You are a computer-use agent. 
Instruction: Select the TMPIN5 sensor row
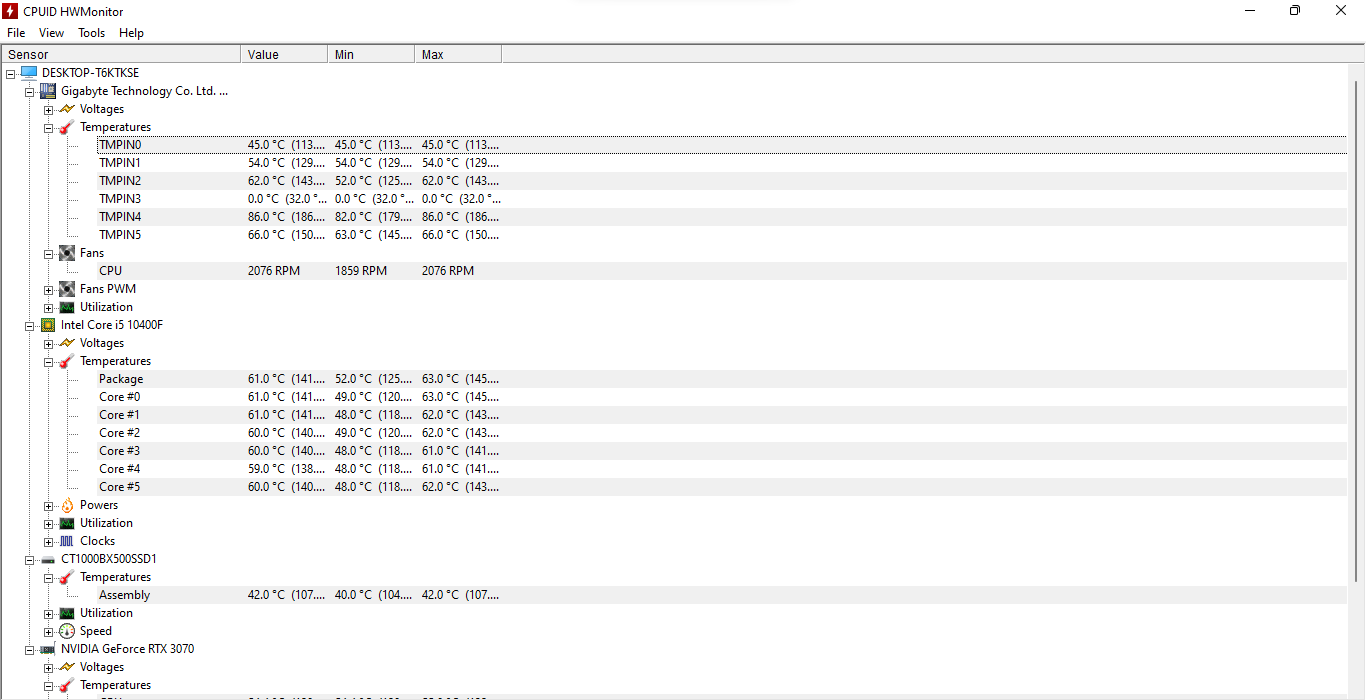coord(722,235)
